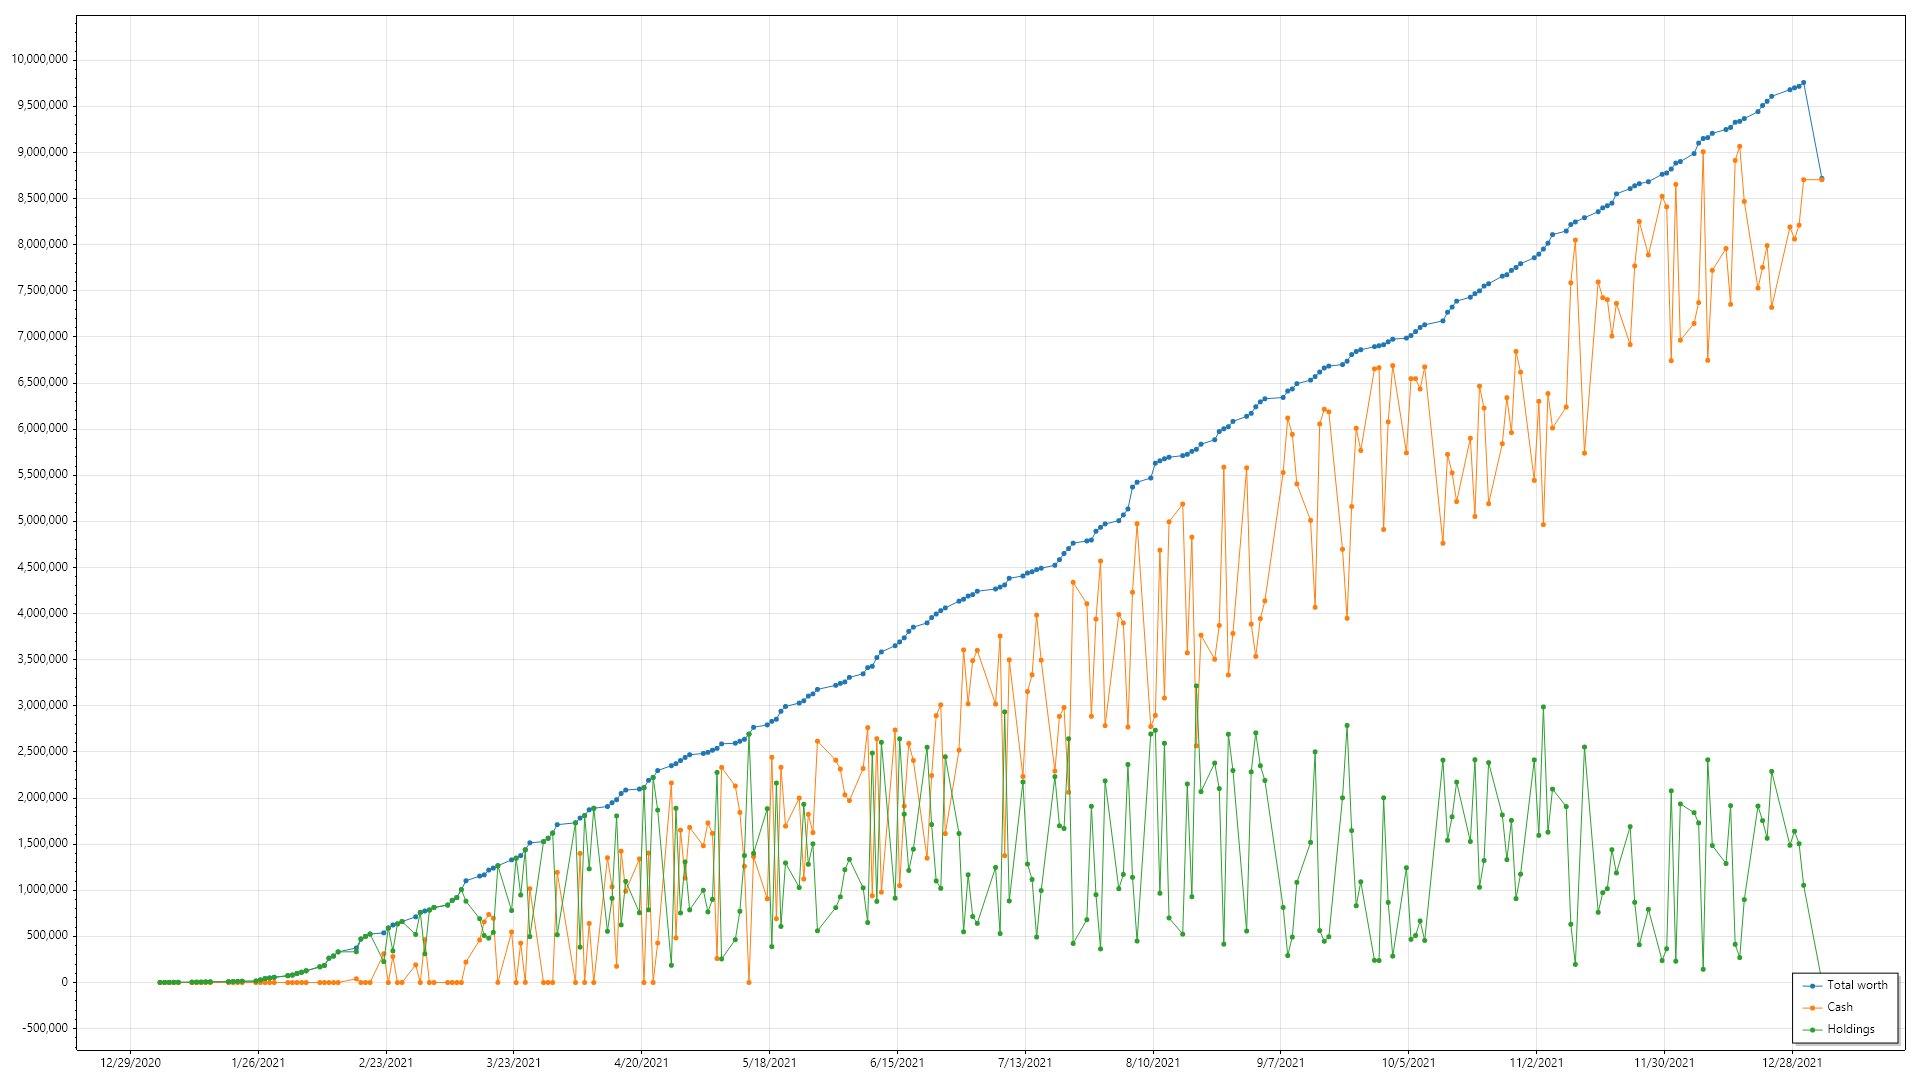Click the green Holdings legend marker
This screenshot has height=1080, width=1920.
tap(1813, 1030)
